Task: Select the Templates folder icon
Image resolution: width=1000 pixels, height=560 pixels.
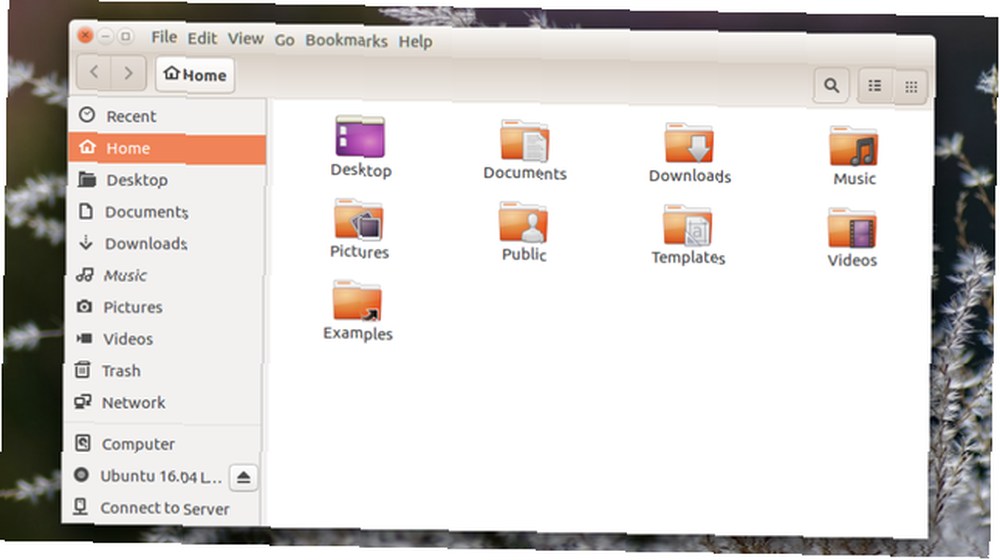Action: pyautogui.click(x=688, y=225)
